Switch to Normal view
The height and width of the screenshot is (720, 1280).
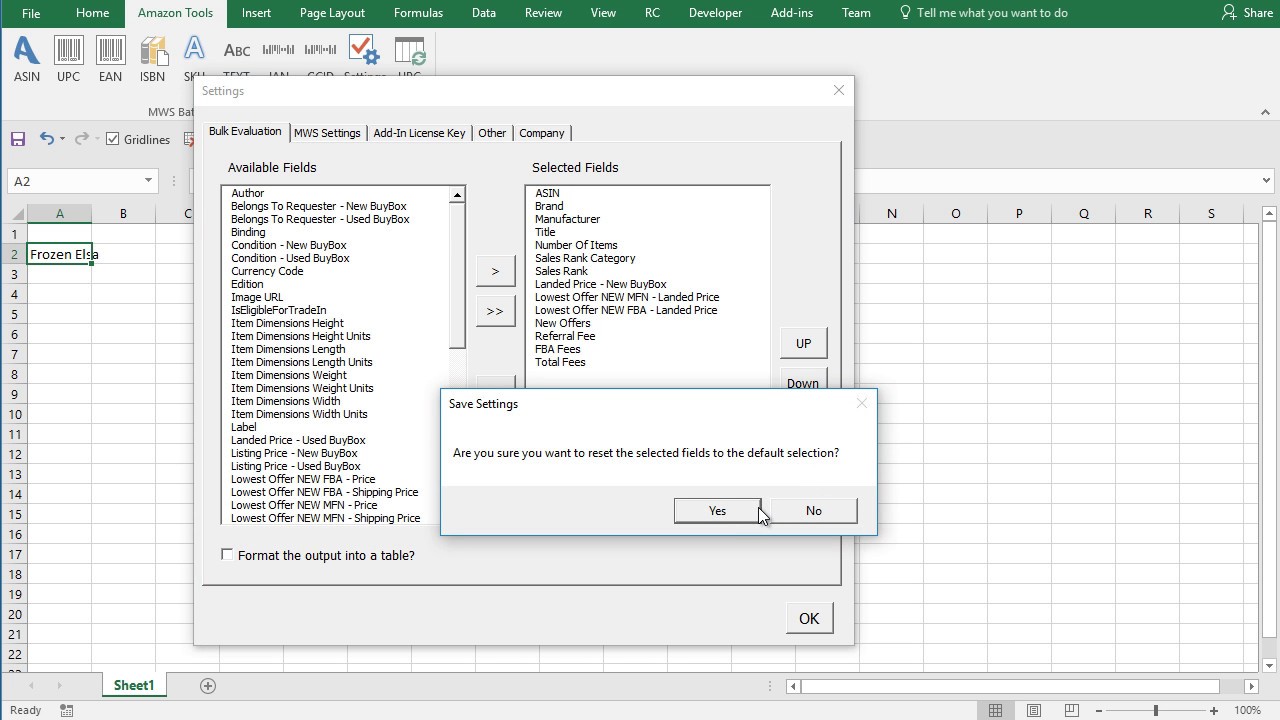pos(995,710)
